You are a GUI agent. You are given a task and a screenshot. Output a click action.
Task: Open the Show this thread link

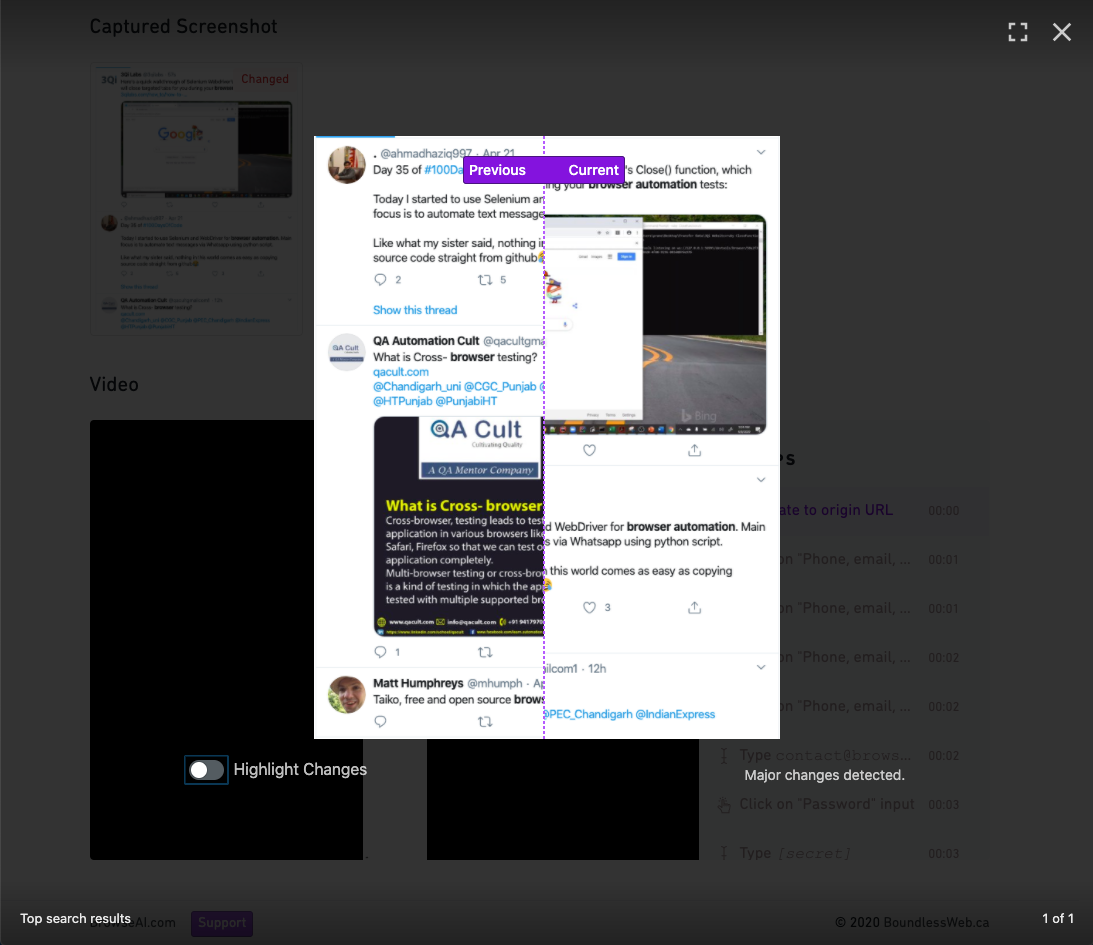coord(415,310)
